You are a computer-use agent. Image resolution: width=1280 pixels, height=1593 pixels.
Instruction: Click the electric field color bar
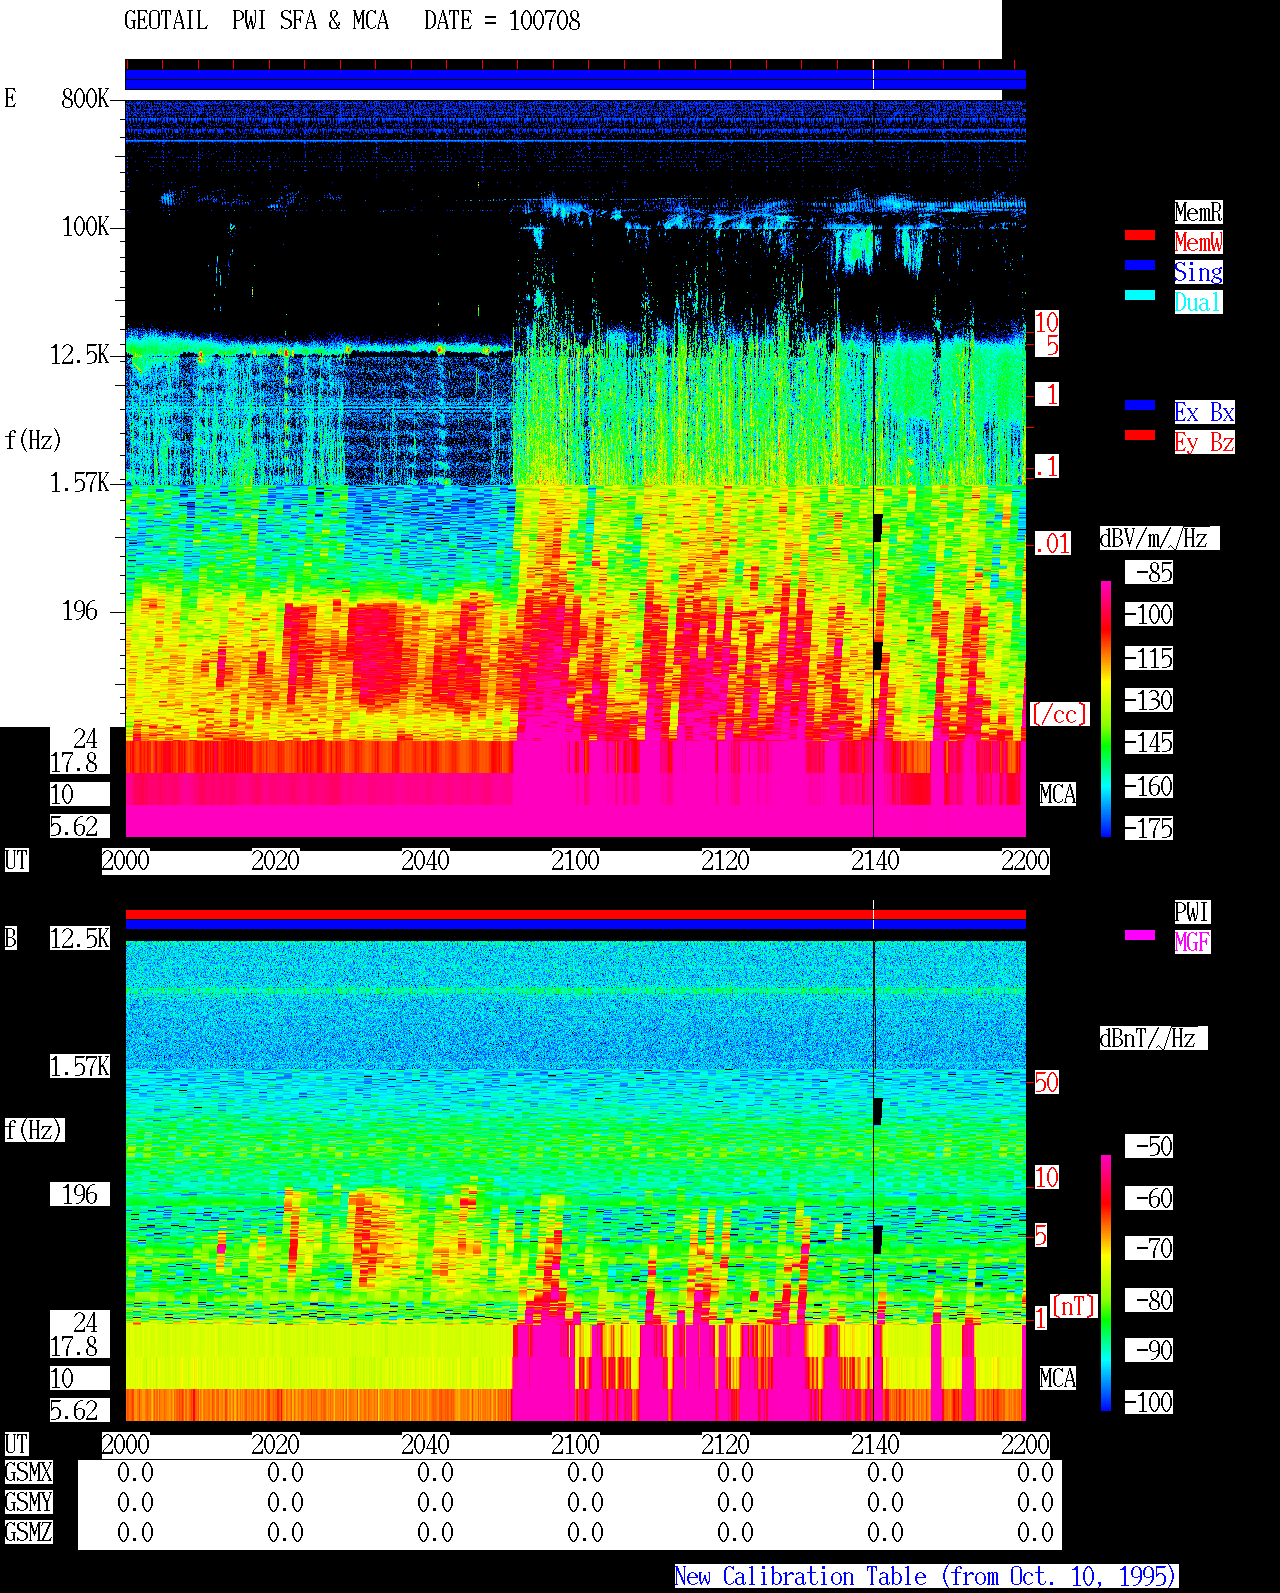tap(1106, 709)
